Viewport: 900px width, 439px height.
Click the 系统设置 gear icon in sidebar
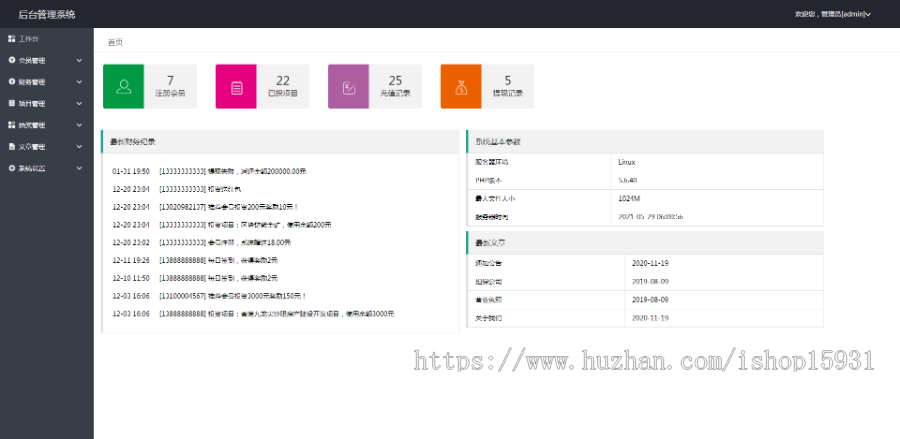pos(11,168)
